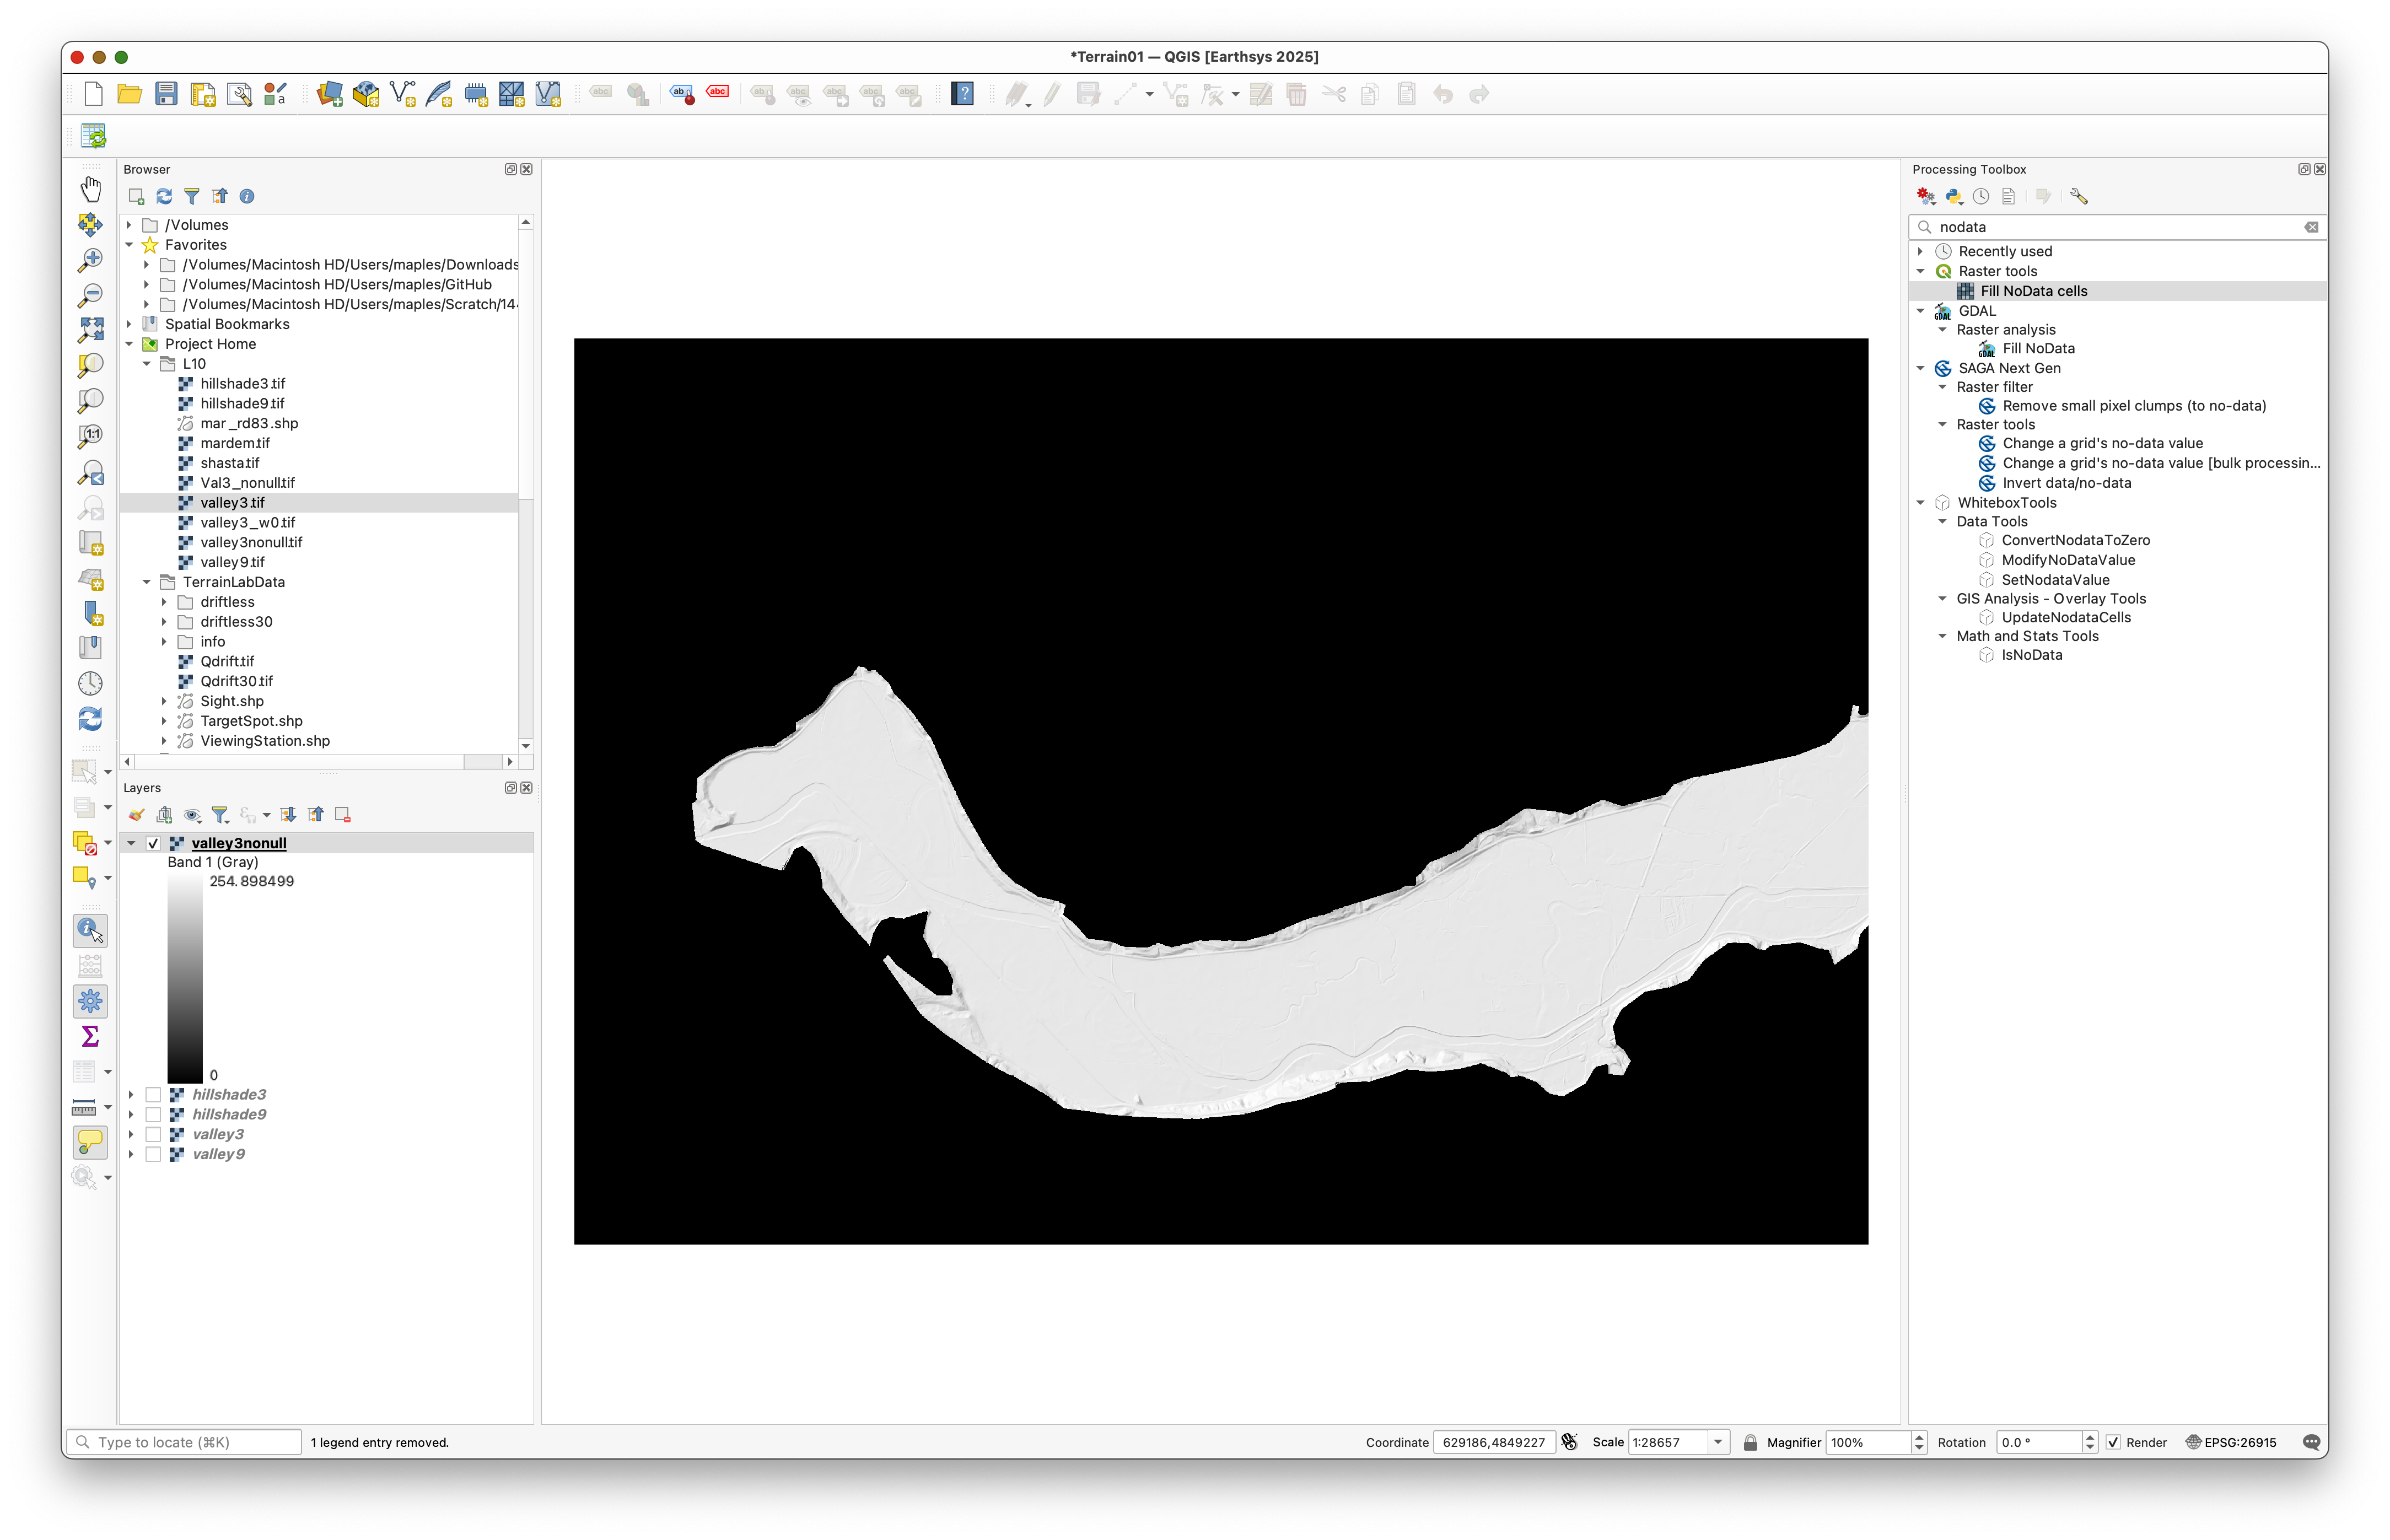Viewport: 2390px width, 1540px height.
Task: Clear the nodata search field
Action: [x=2311, y=227]
